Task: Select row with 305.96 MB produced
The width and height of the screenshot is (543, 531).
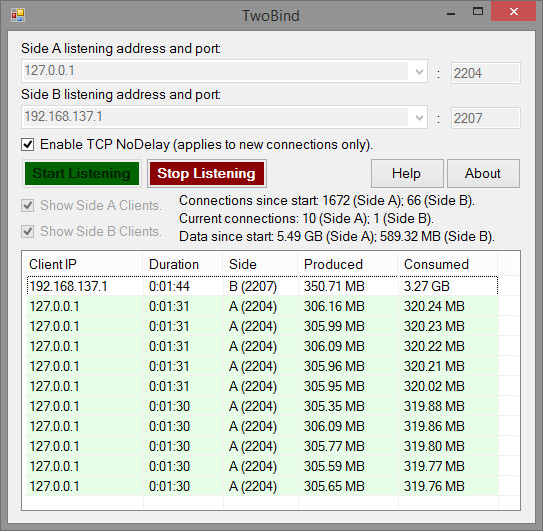Action: coord(262,366)
